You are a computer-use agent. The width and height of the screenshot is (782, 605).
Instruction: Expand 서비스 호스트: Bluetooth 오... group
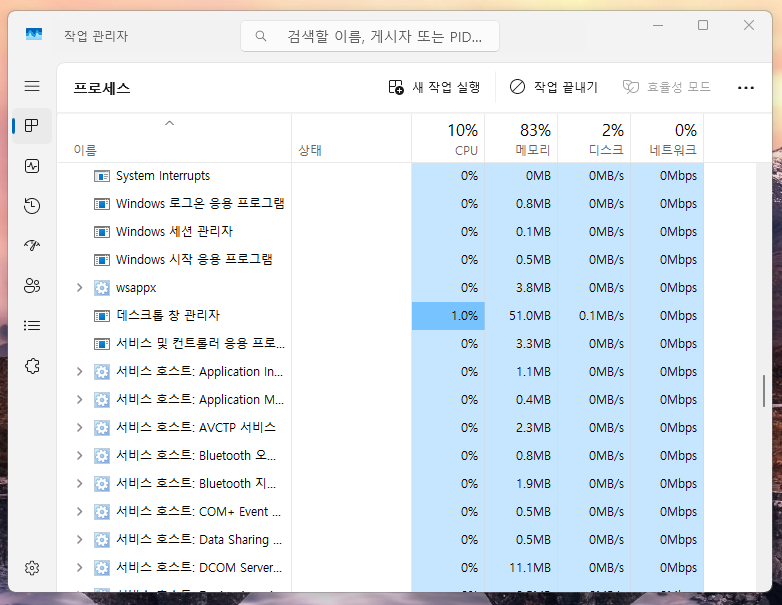tap(79, 455)
